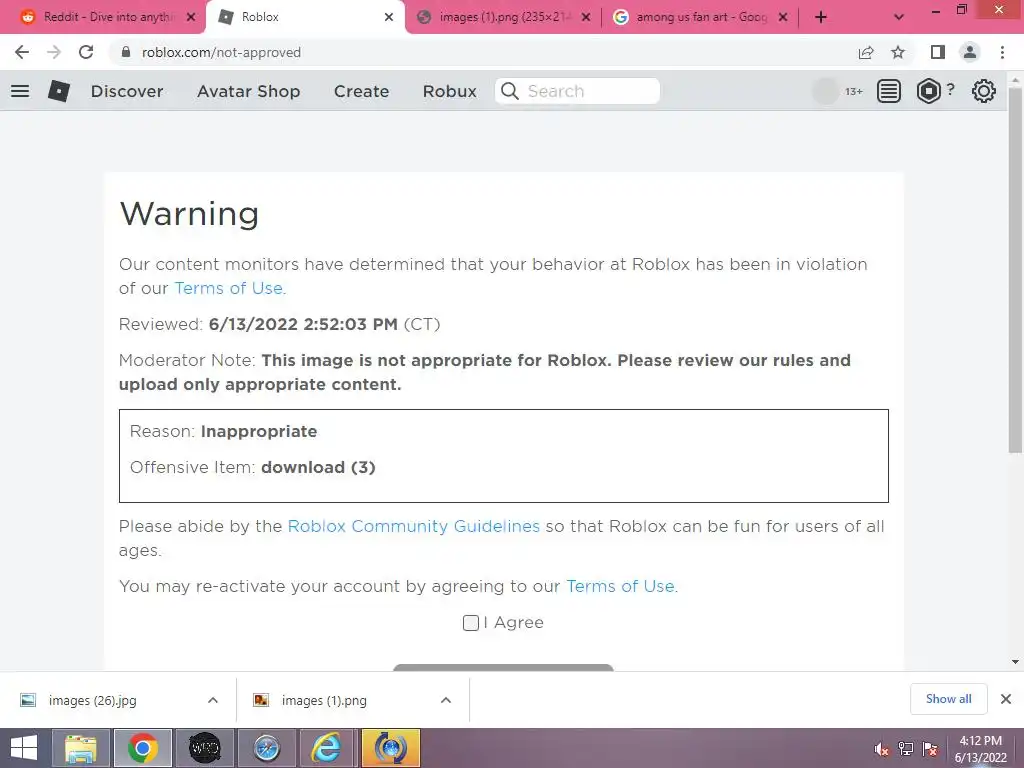Click the Roblox logo icon
1024x768 pixels.
(x=59, y=91)
